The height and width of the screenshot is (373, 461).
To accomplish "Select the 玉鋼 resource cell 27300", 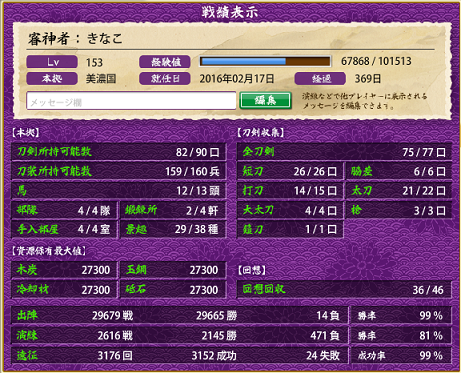I will click(173, 270).
